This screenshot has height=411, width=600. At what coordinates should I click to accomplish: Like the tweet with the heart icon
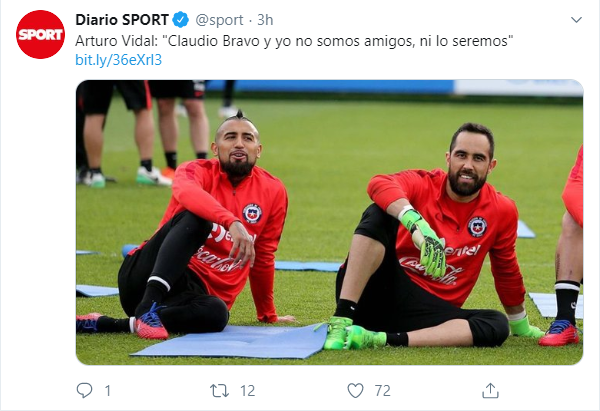355,391
